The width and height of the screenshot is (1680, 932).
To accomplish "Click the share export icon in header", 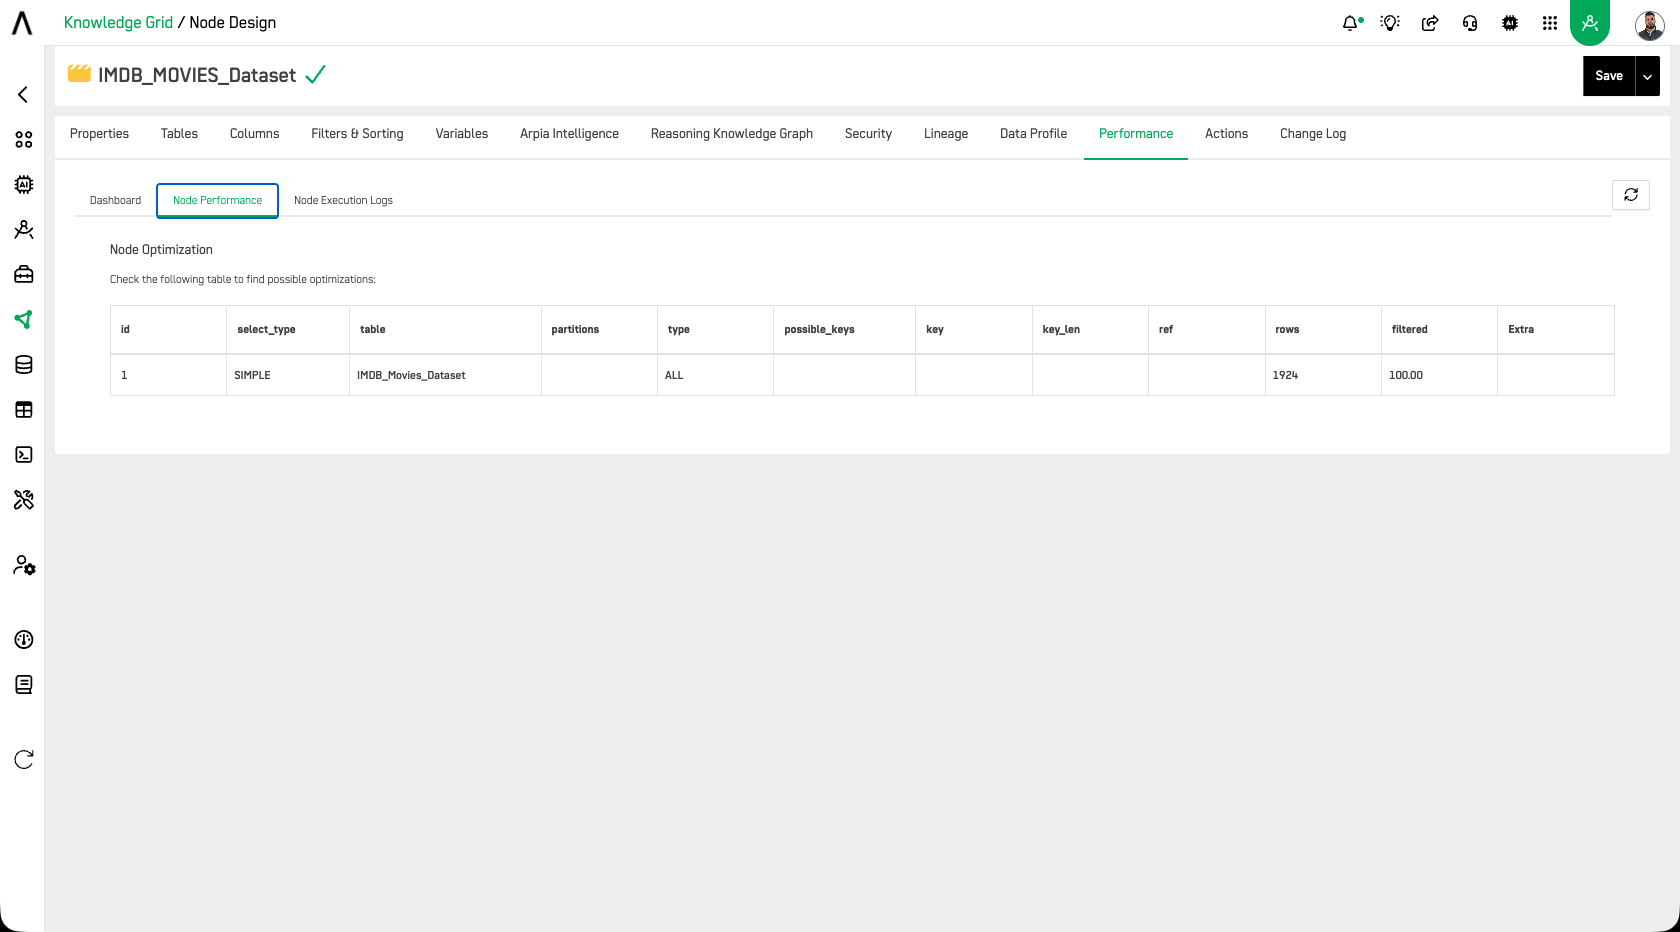I will point(1430,23).
